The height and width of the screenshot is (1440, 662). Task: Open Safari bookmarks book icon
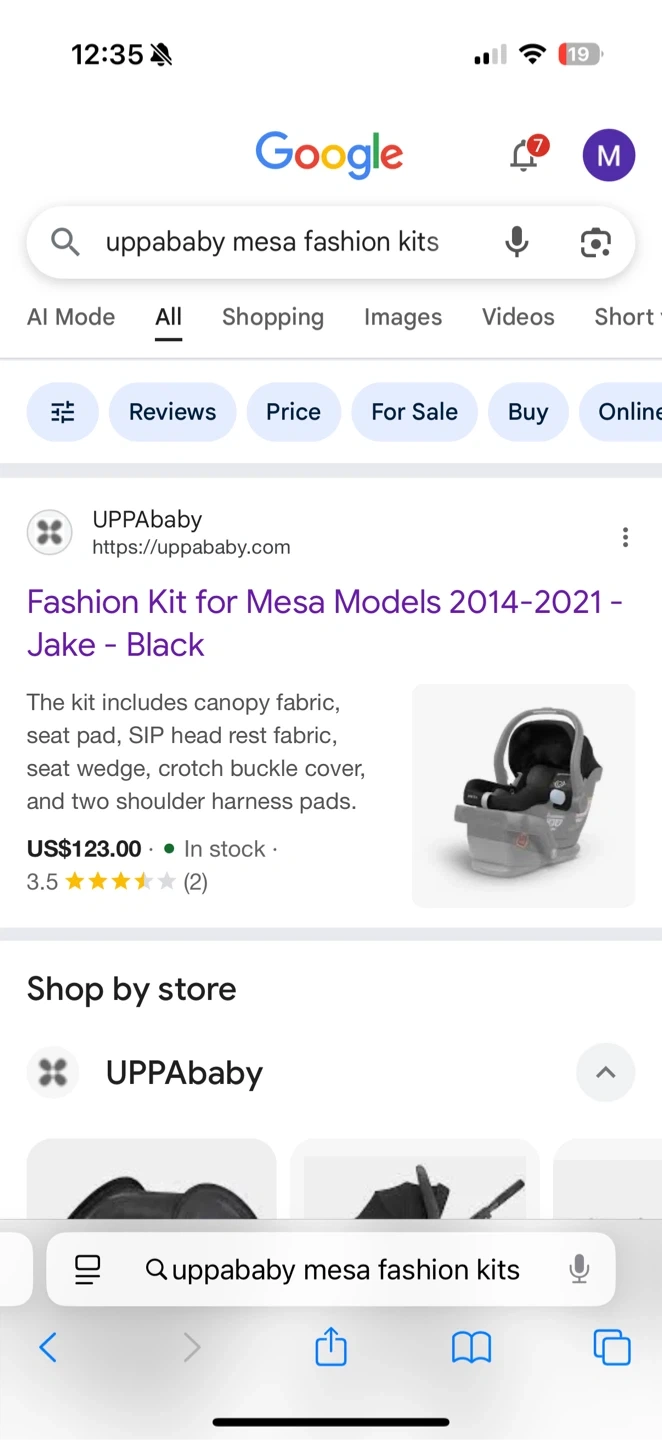pos(471,1347)
